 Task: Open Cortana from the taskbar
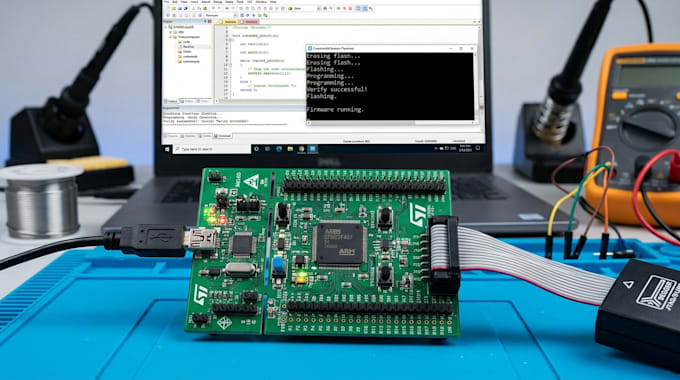tap(256, 149)
